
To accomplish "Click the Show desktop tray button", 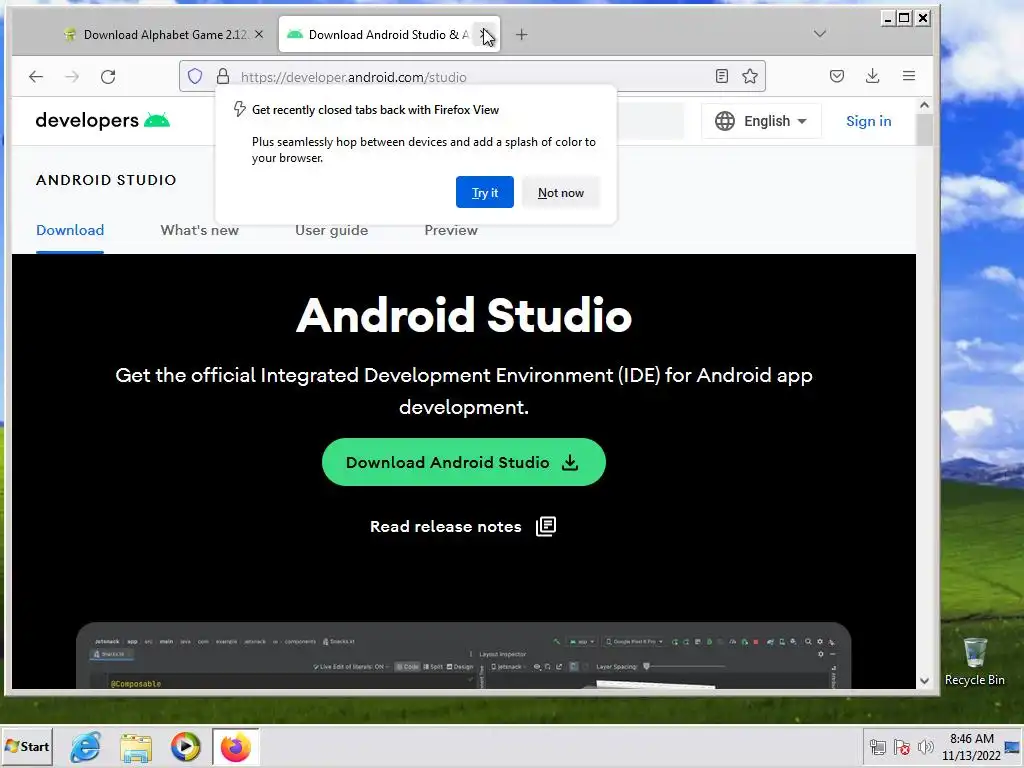I will point(1013,746).
